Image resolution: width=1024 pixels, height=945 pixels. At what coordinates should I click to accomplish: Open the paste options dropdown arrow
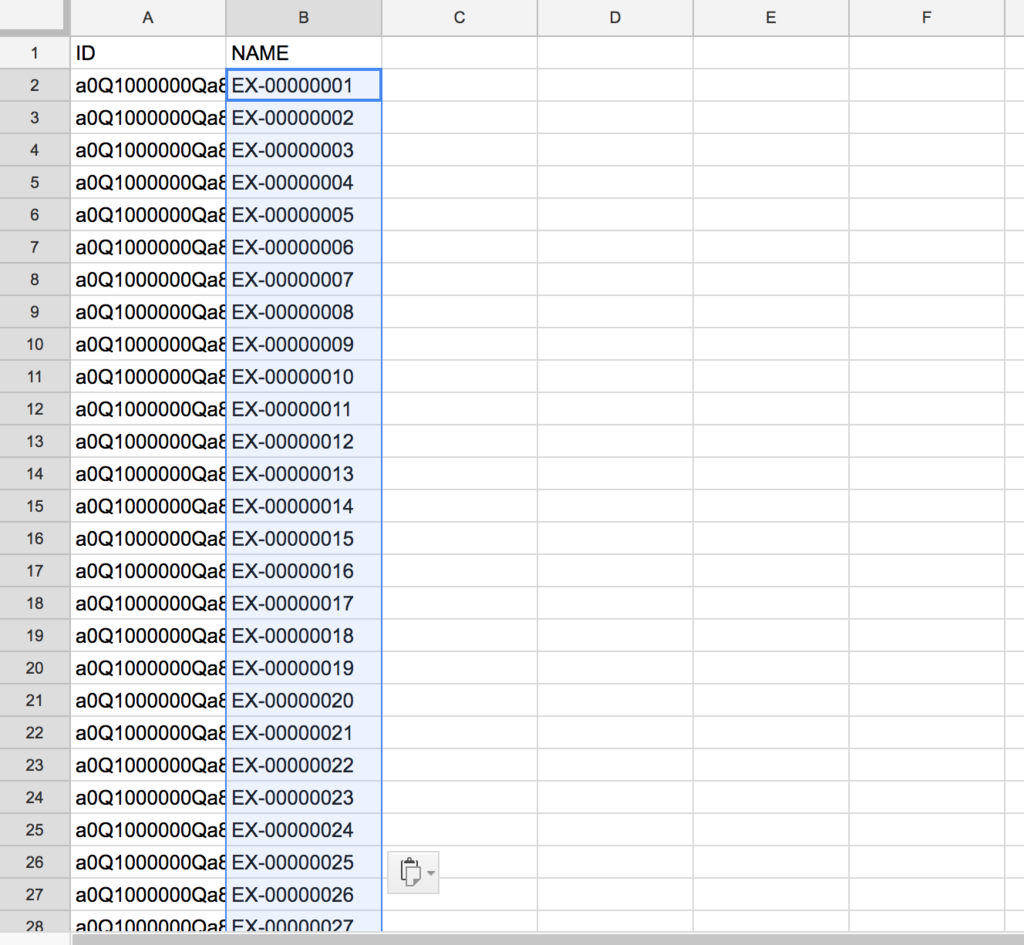430,873
